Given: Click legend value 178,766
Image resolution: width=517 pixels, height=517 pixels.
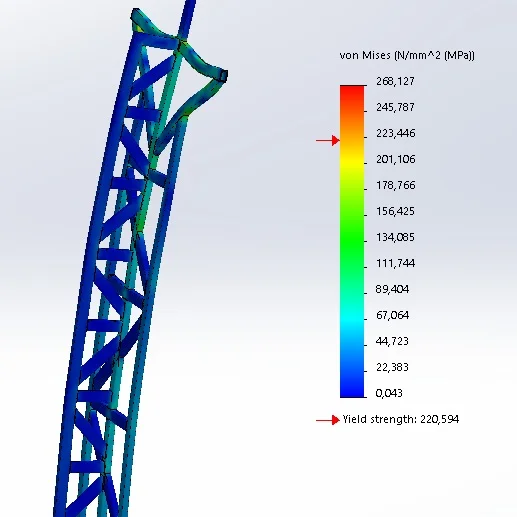Looking at the screenshot, I should (396, 185).
